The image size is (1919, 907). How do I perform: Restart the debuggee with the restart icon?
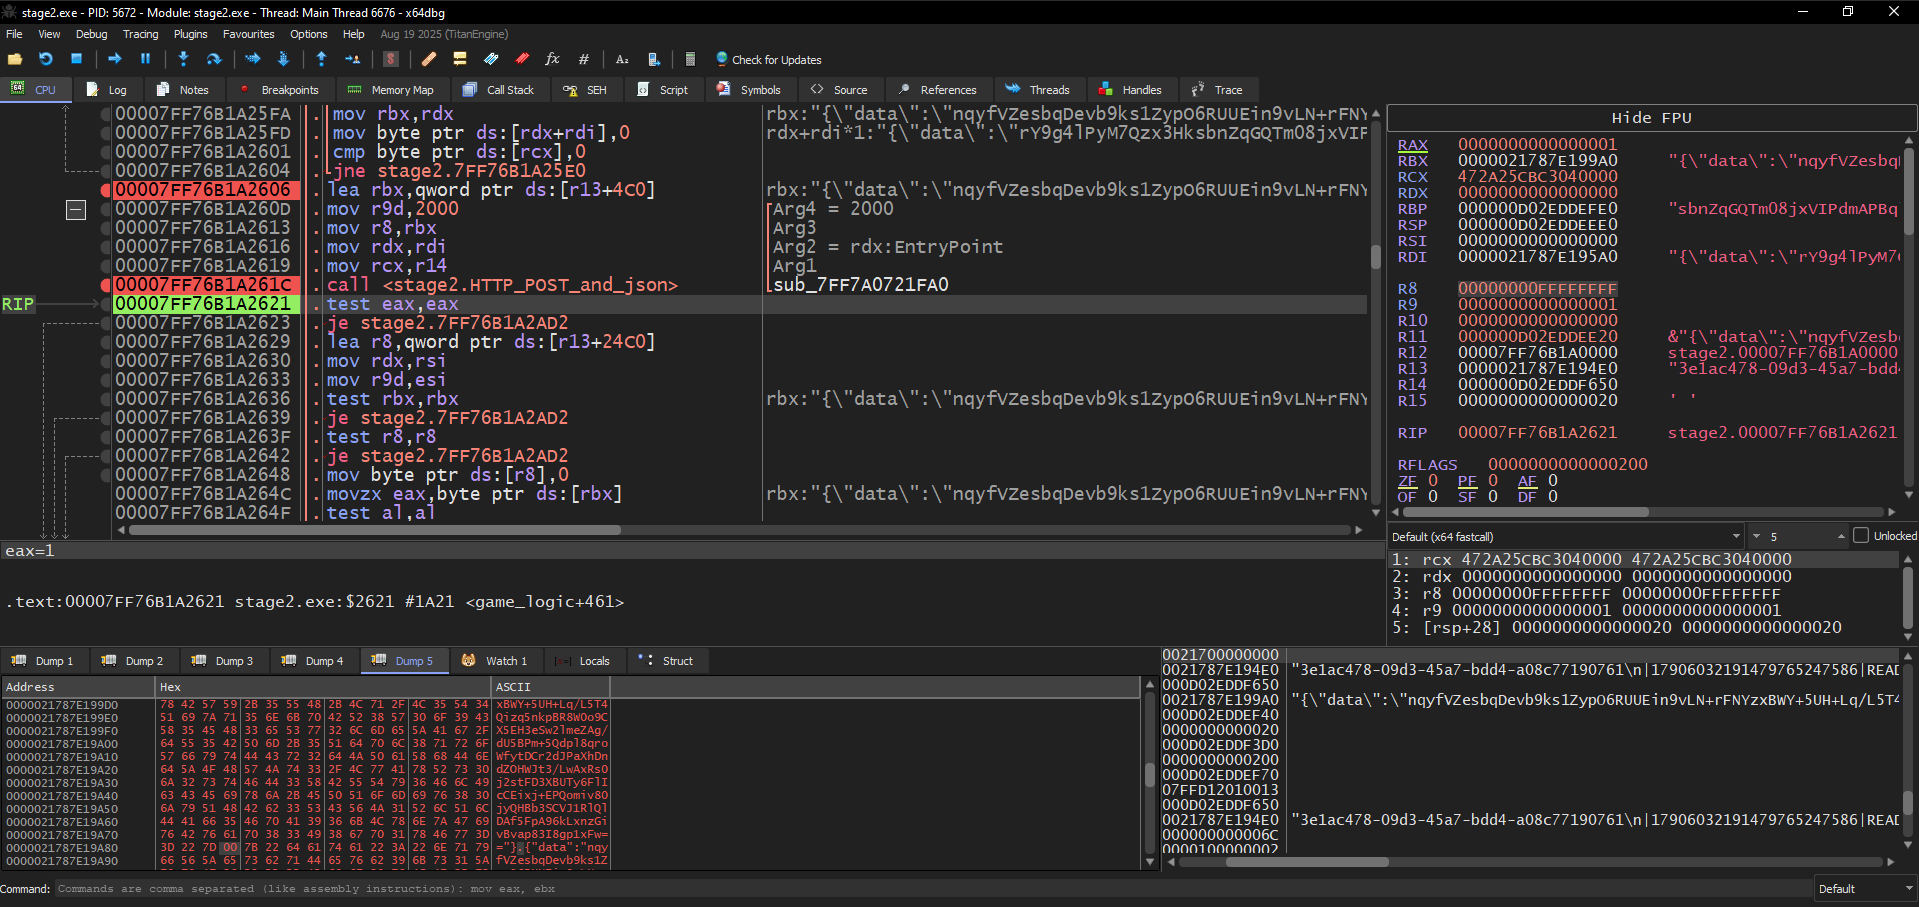point(45,59)
